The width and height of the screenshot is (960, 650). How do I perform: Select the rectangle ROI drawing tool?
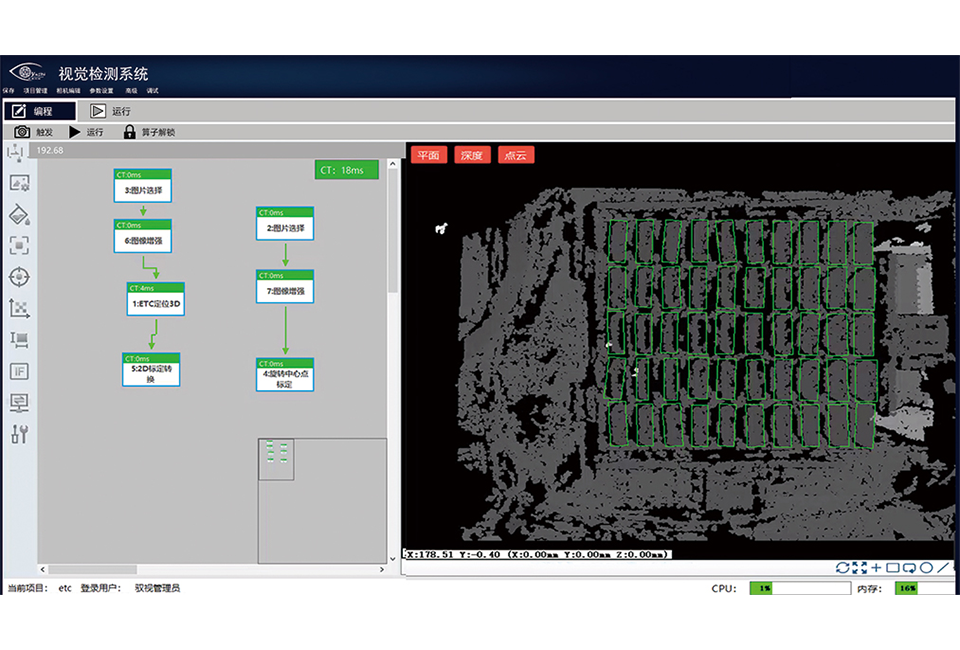coord(893,568)
